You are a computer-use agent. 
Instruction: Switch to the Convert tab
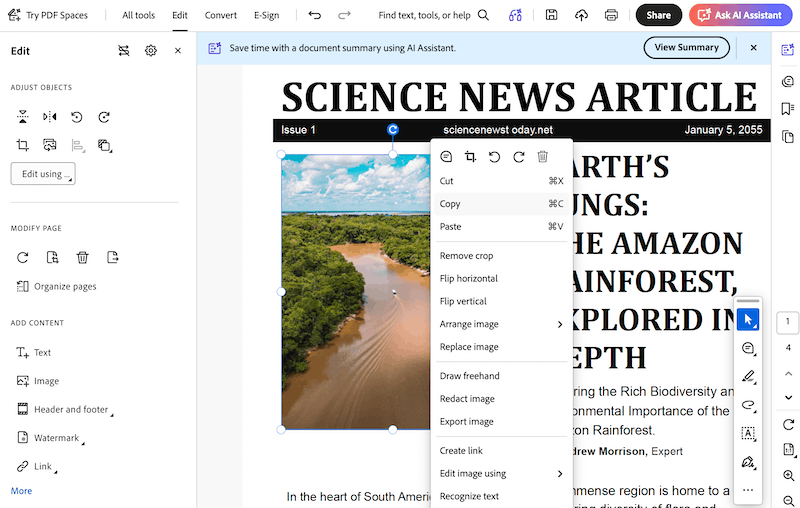tap(221, 15)
